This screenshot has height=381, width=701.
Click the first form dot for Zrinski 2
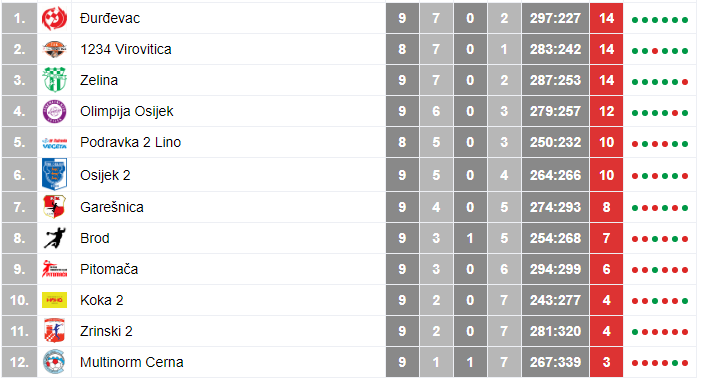pos(635,332)
